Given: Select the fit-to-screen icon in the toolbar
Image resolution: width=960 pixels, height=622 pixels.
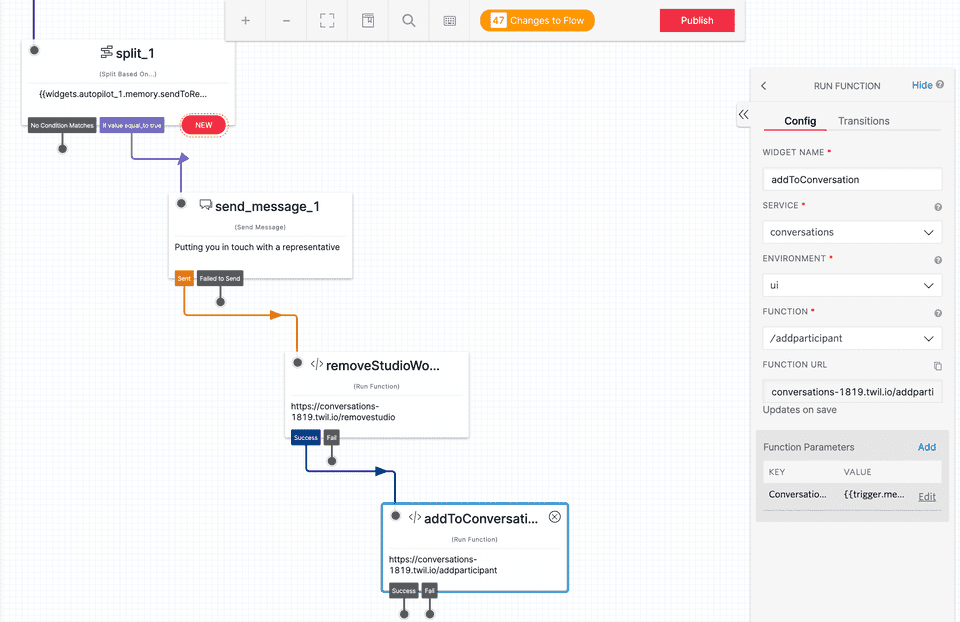Looking at the screenshot, I should (x=327, y=20).
